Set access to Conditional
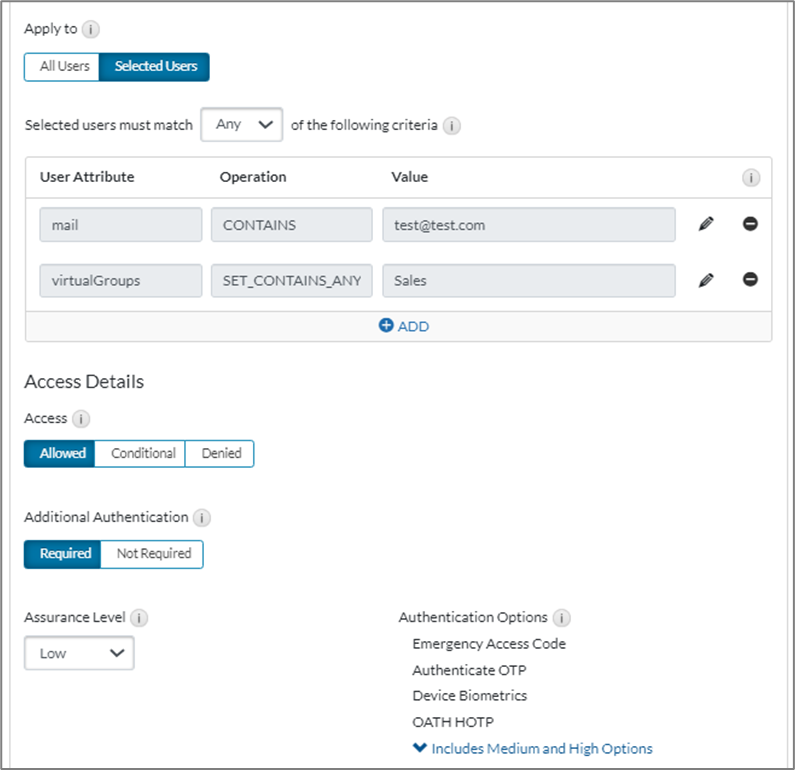The image size is (795, 770). (x=143, y=454)
